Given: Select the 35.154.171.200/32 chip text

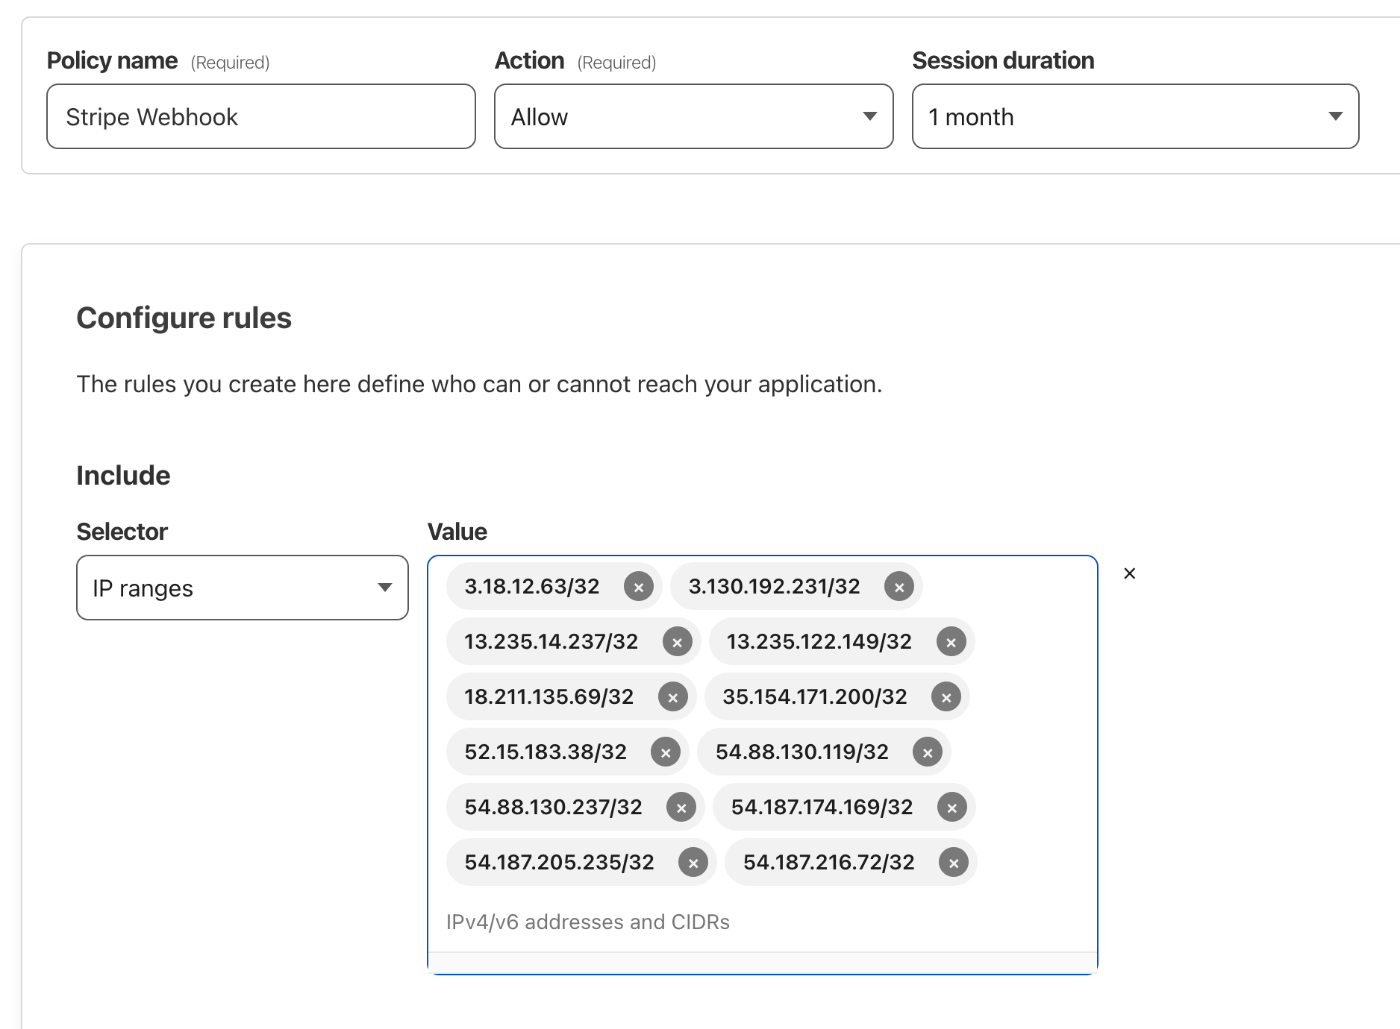Looking at the screenshot, I should click(815, 696).
